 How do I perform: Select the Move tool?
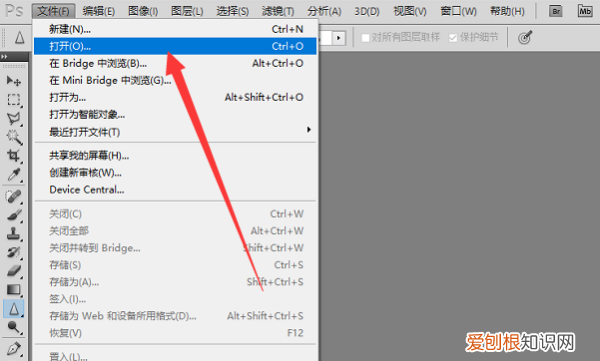click(14, 81)
